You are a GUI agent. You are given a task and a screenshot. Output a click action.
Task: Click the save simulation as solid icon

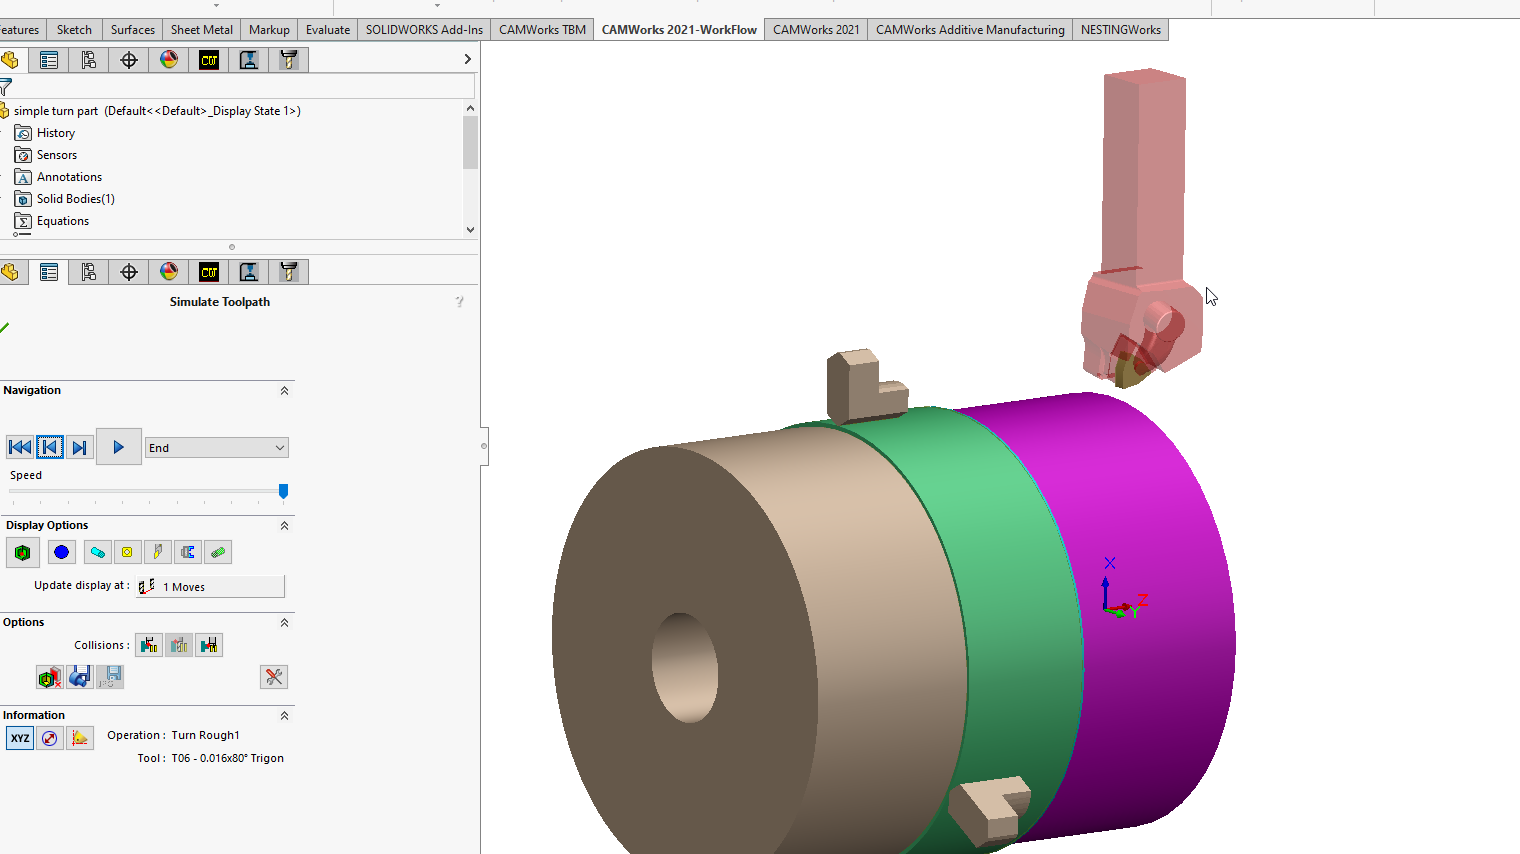tap(80, 677)
